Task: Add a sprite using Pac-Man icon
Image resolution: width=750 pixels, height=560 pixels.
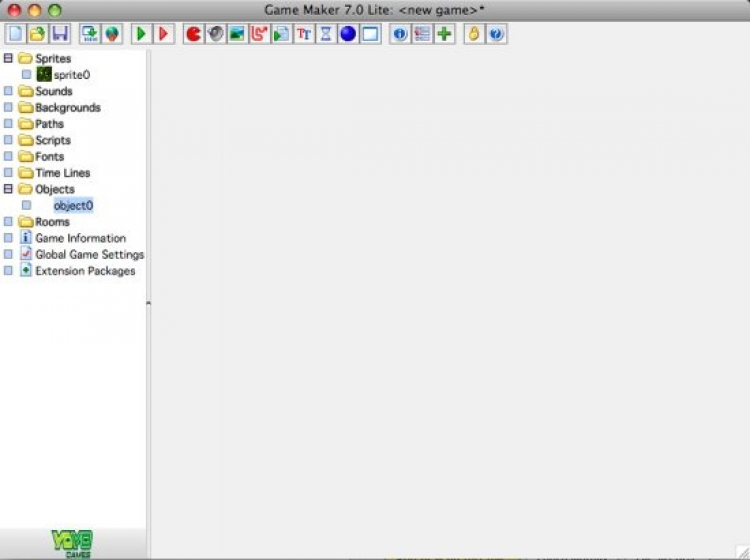Action: [x=193, y=34]
